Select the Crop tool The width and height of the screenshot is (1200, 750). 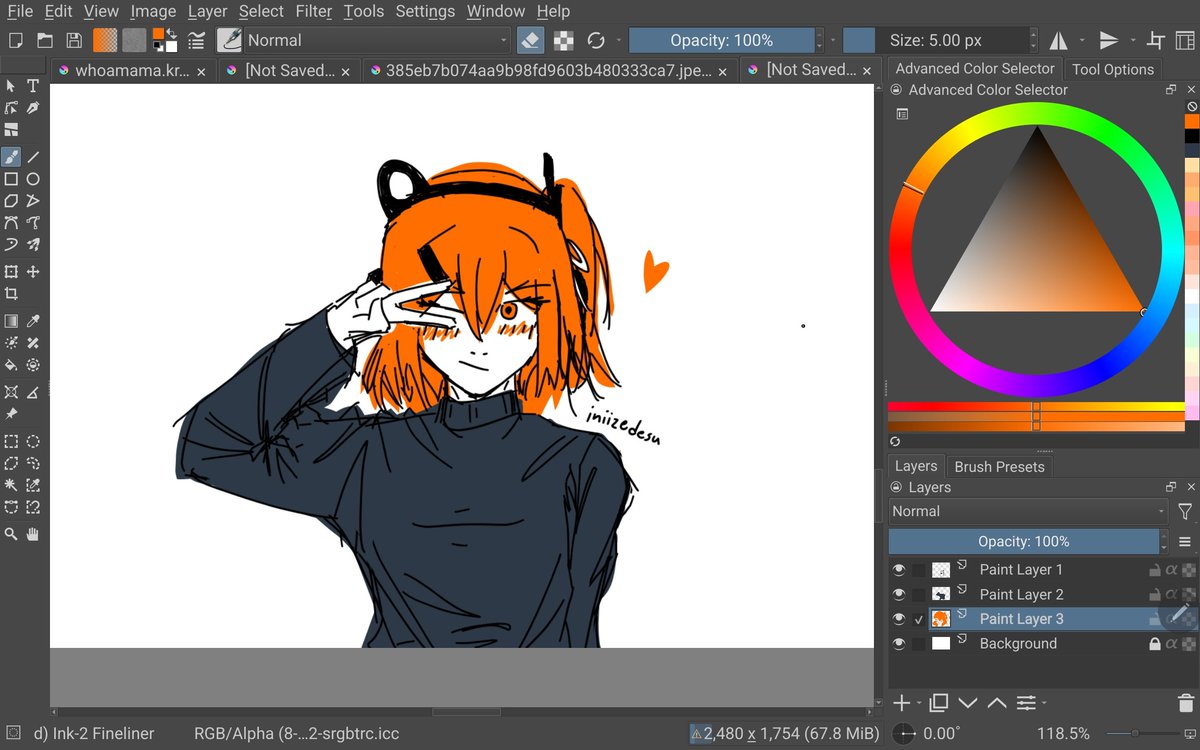11,294
